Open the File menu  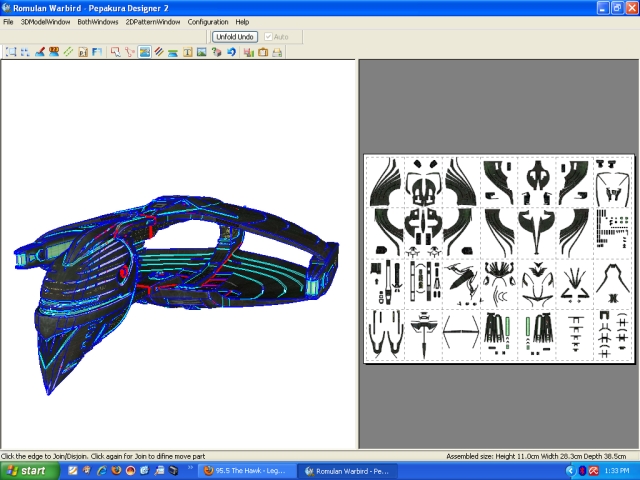tap(8, 22)
